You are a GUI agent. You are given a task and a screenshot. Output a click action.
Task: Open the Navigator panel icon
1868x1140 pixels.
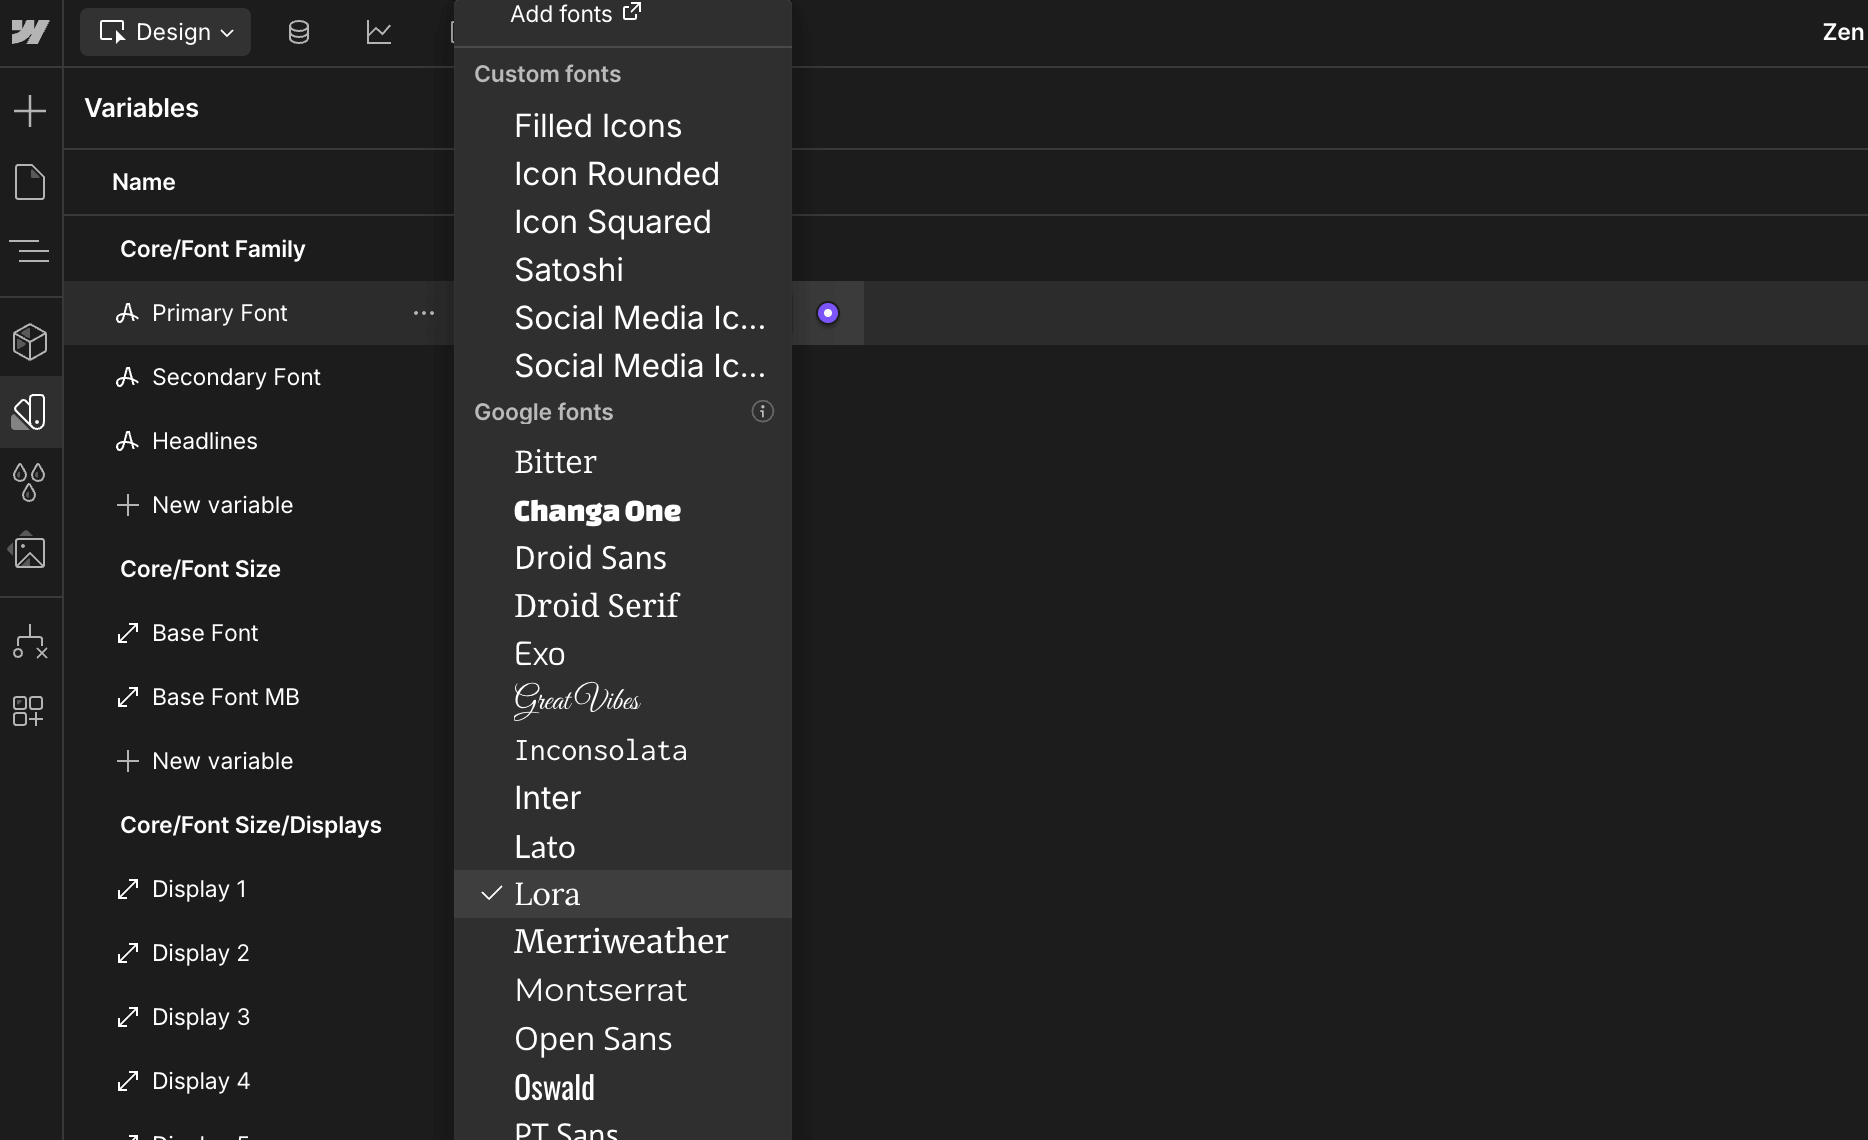30,250
